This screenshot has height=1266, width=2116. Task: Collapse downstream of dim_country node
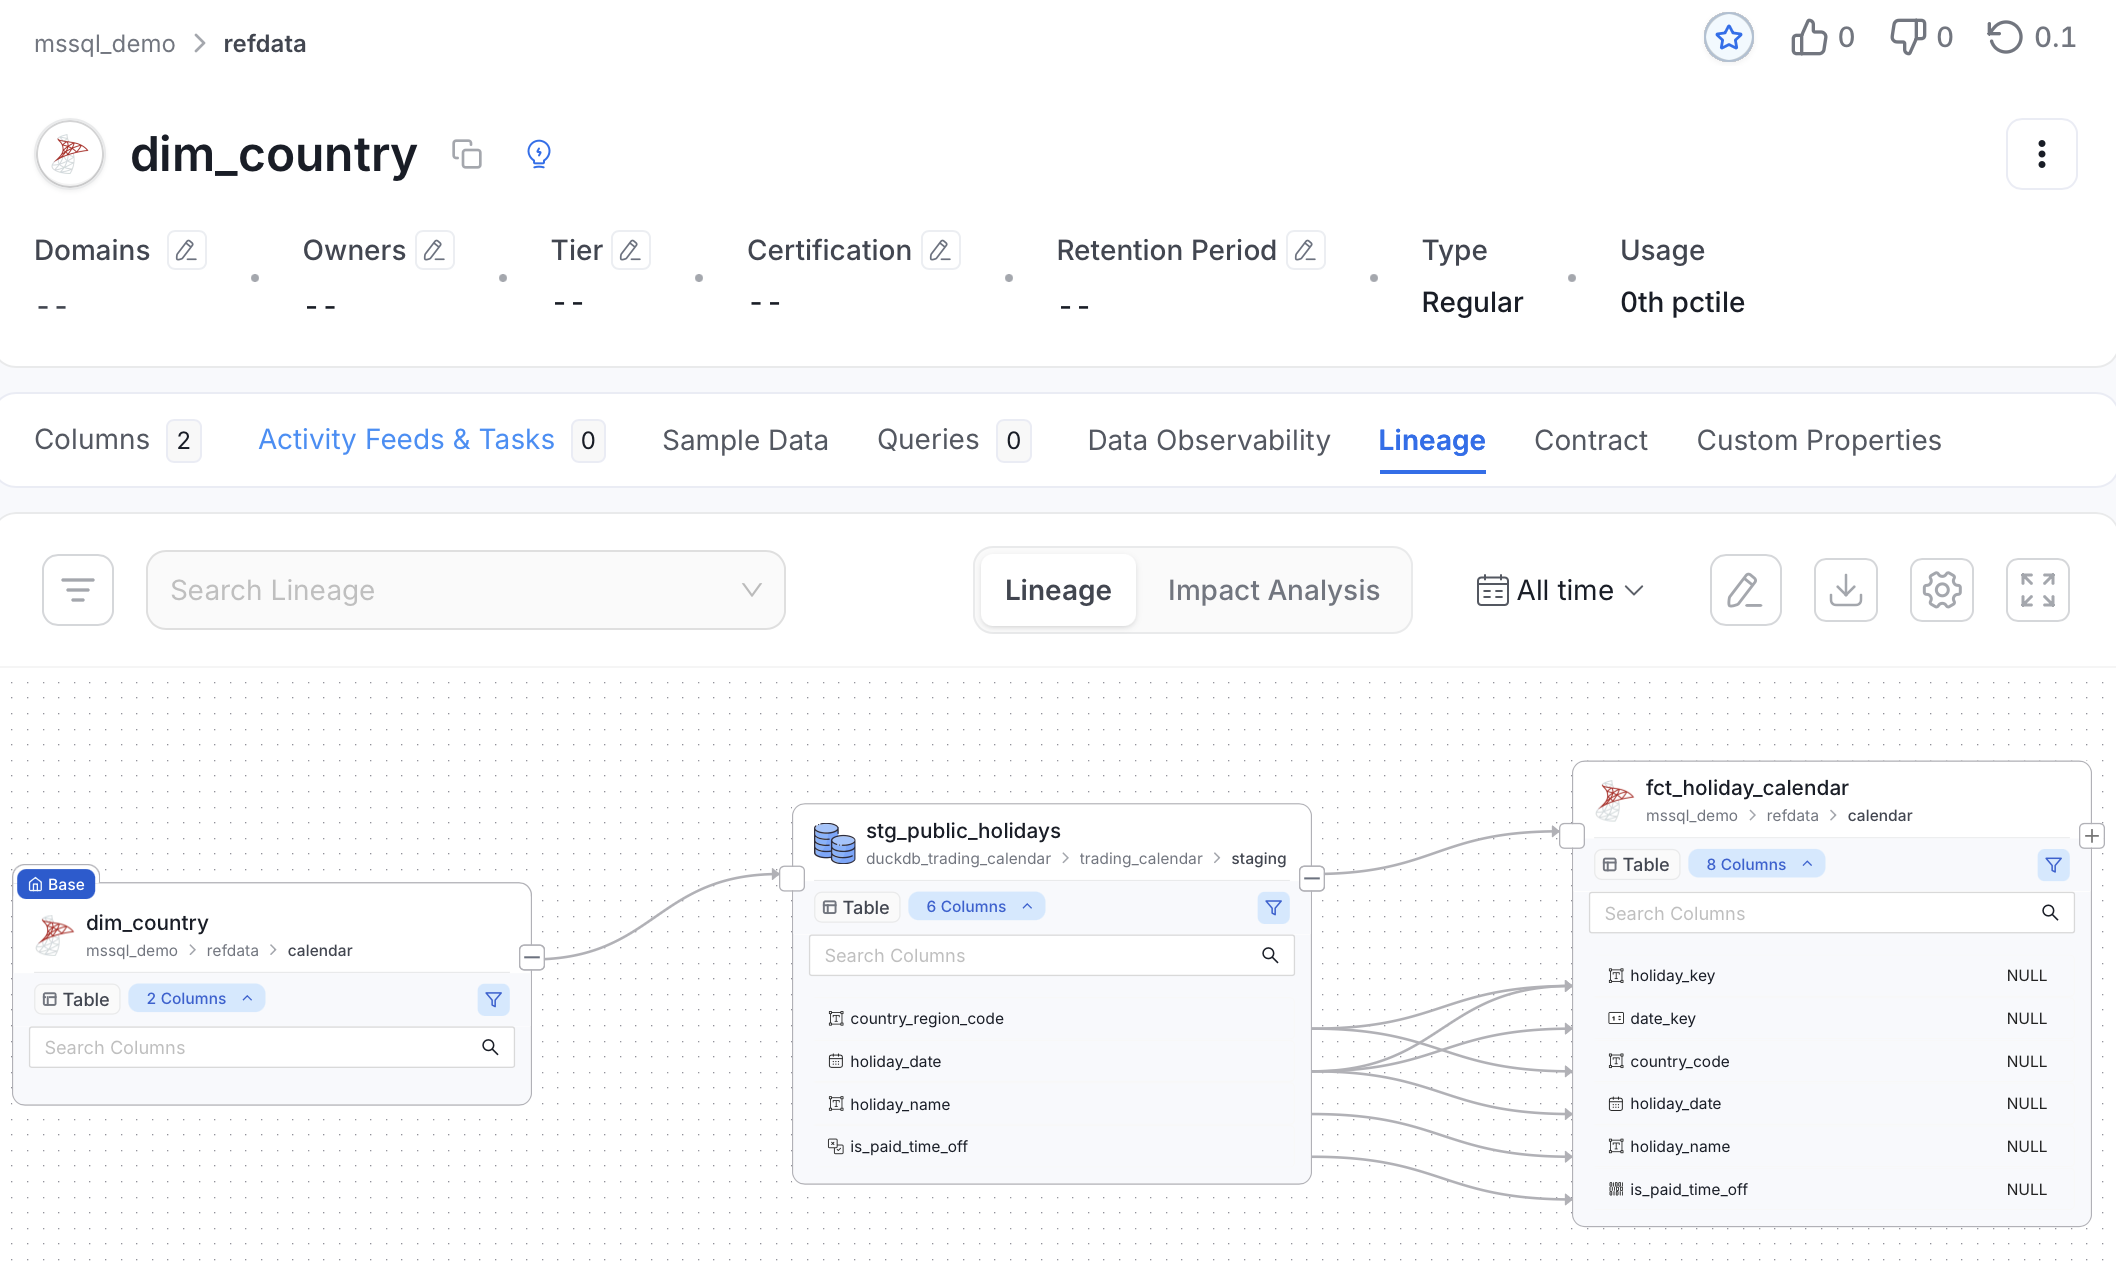coord(532,957)
